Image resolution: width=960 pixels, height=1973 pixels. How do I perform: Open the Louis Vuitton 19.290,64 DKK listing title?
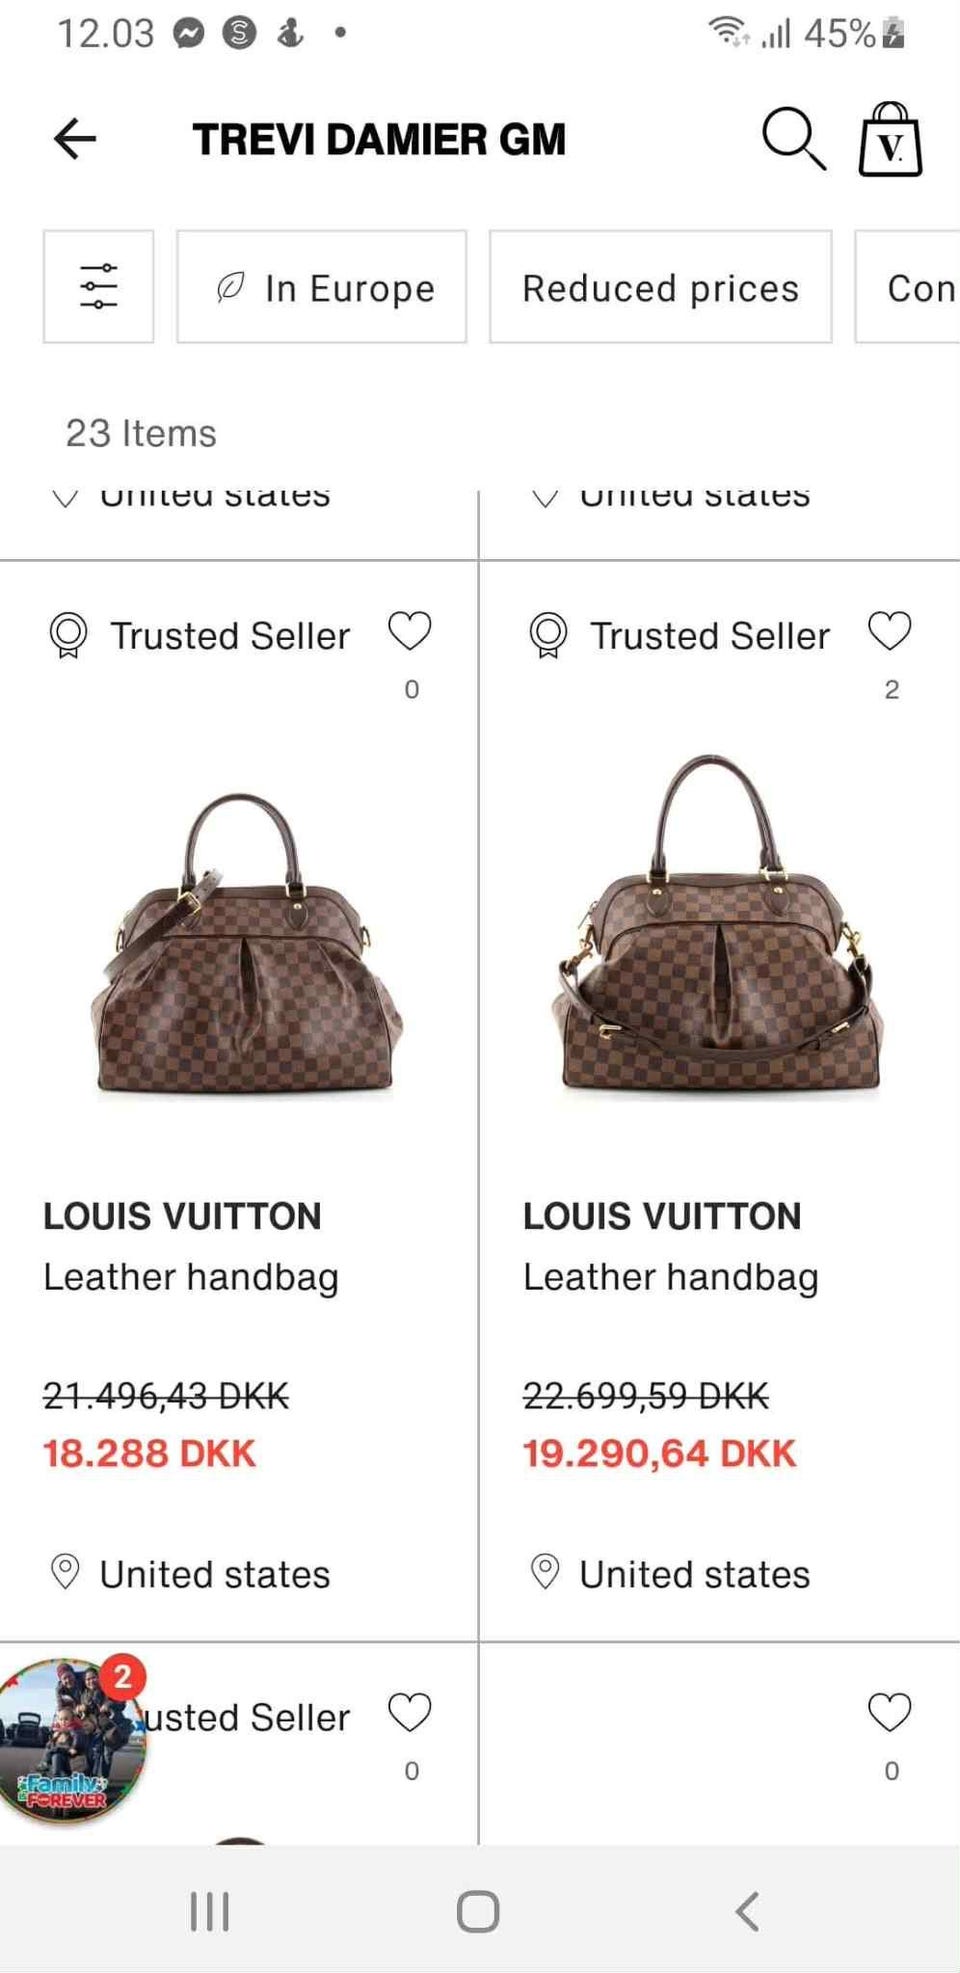click(x=662, y=1216)
